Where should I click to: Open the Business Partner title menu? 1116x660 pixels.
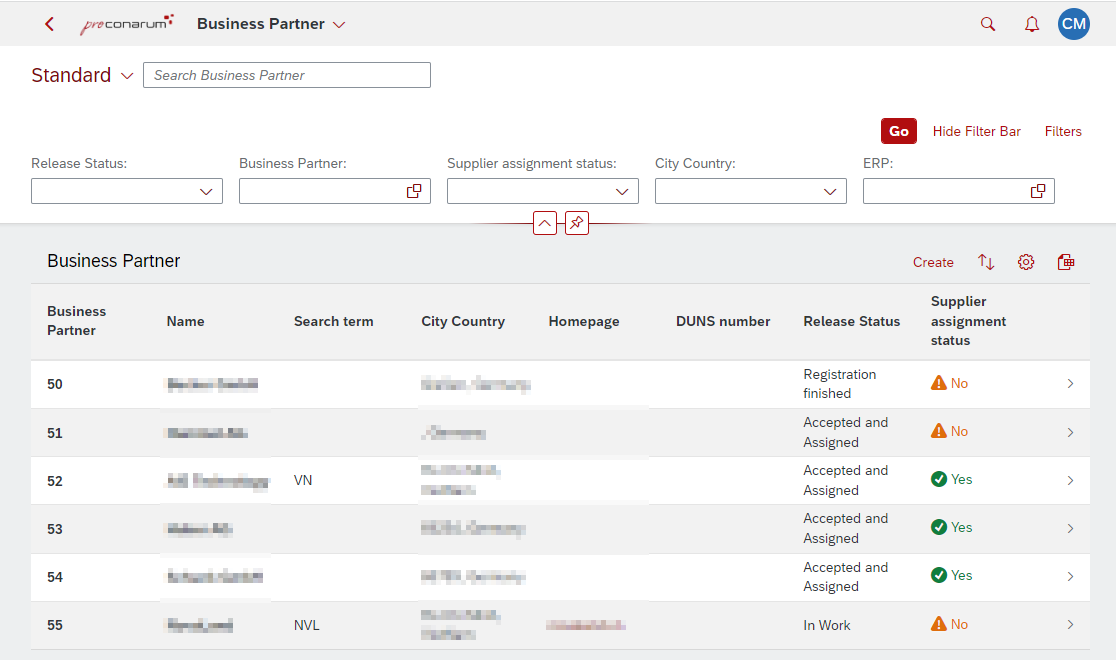tap(270, 23)
